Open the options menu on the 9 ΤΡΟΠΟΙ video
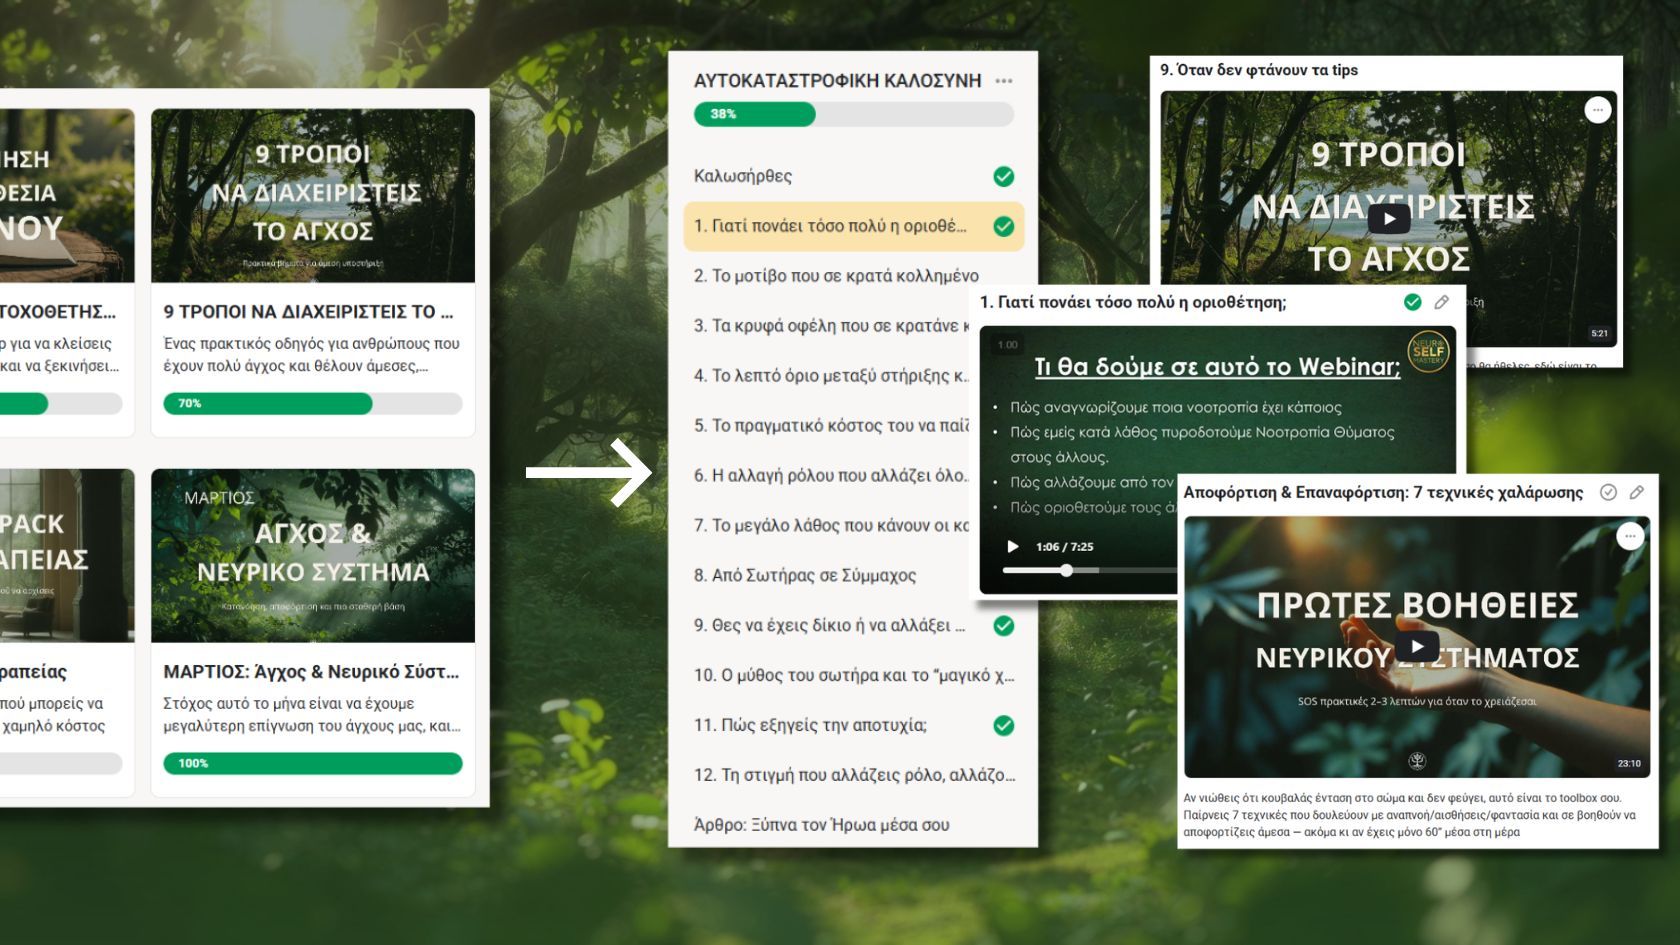 coord(1598,110)
